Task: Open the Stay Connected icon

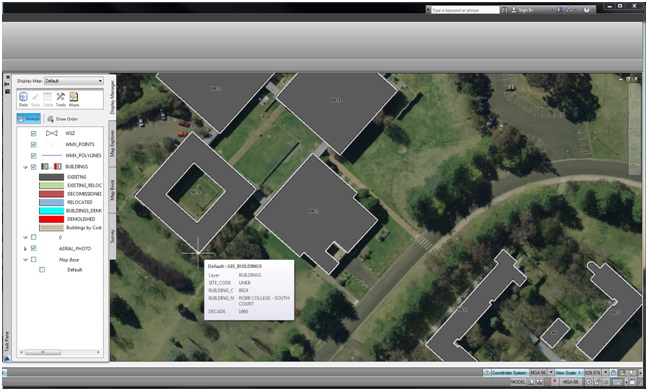Action: pyautogui.click(x=569, y=10)
